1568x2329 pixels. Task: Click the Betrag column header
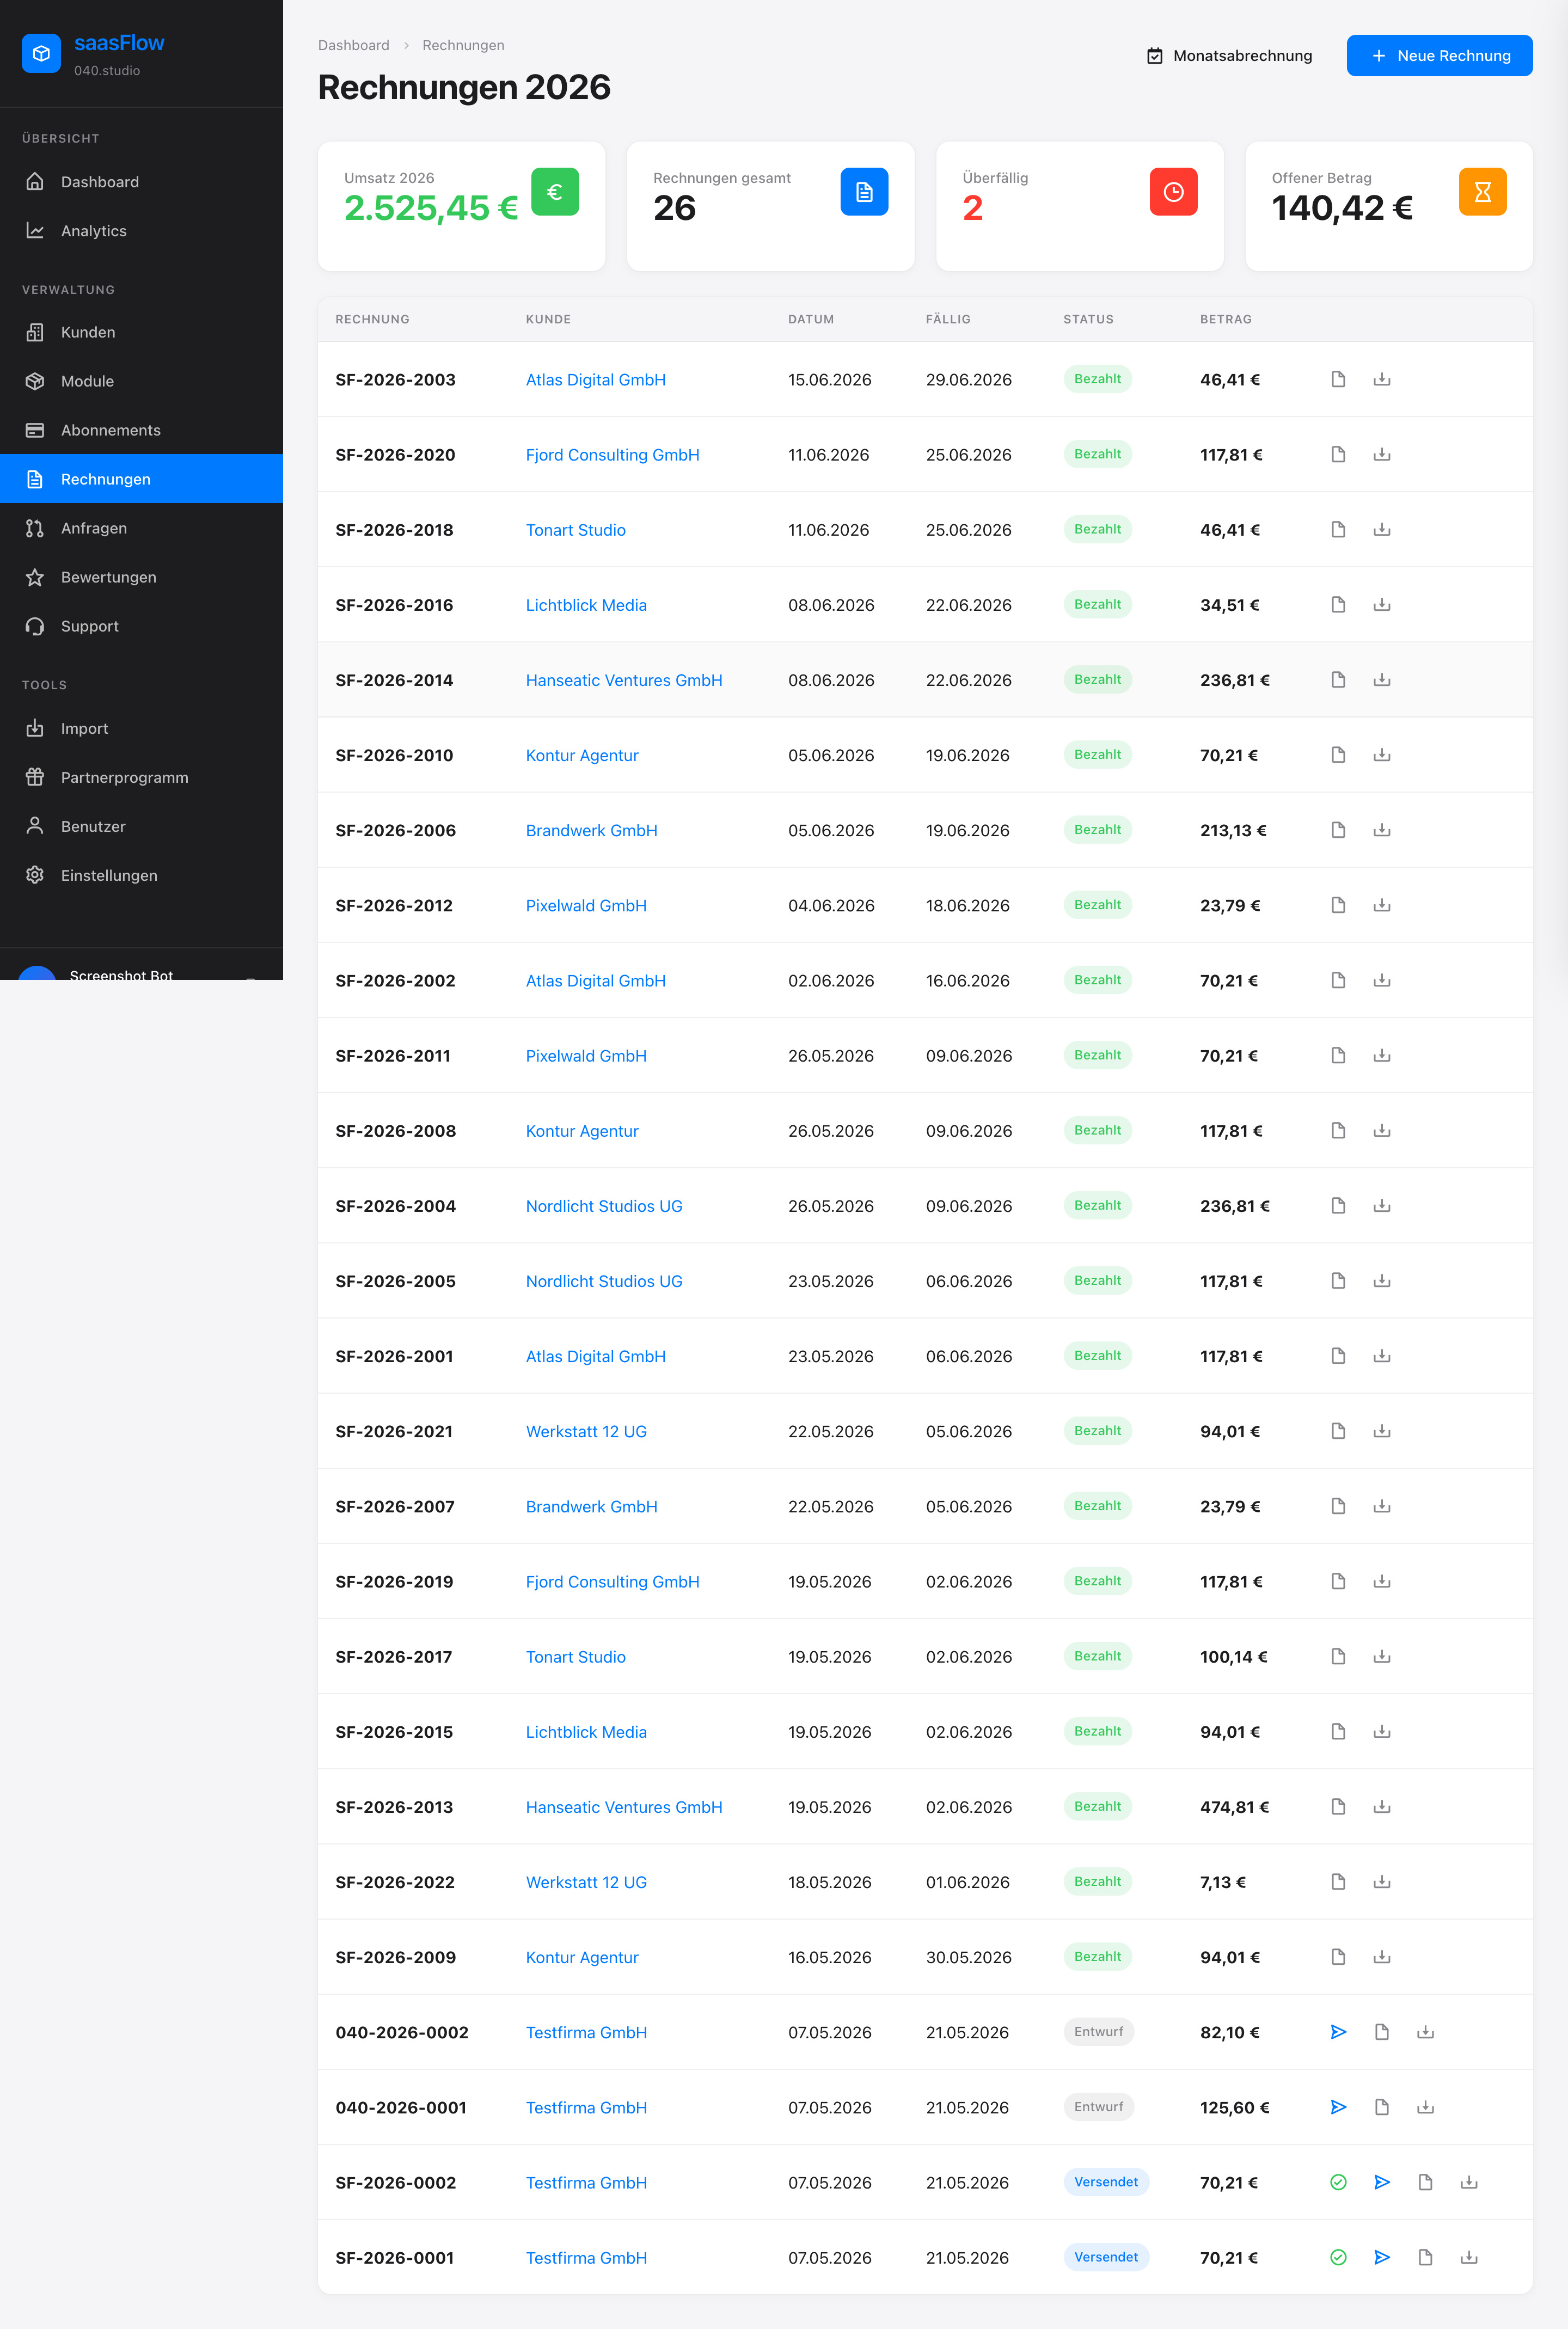coord(1226,319)
